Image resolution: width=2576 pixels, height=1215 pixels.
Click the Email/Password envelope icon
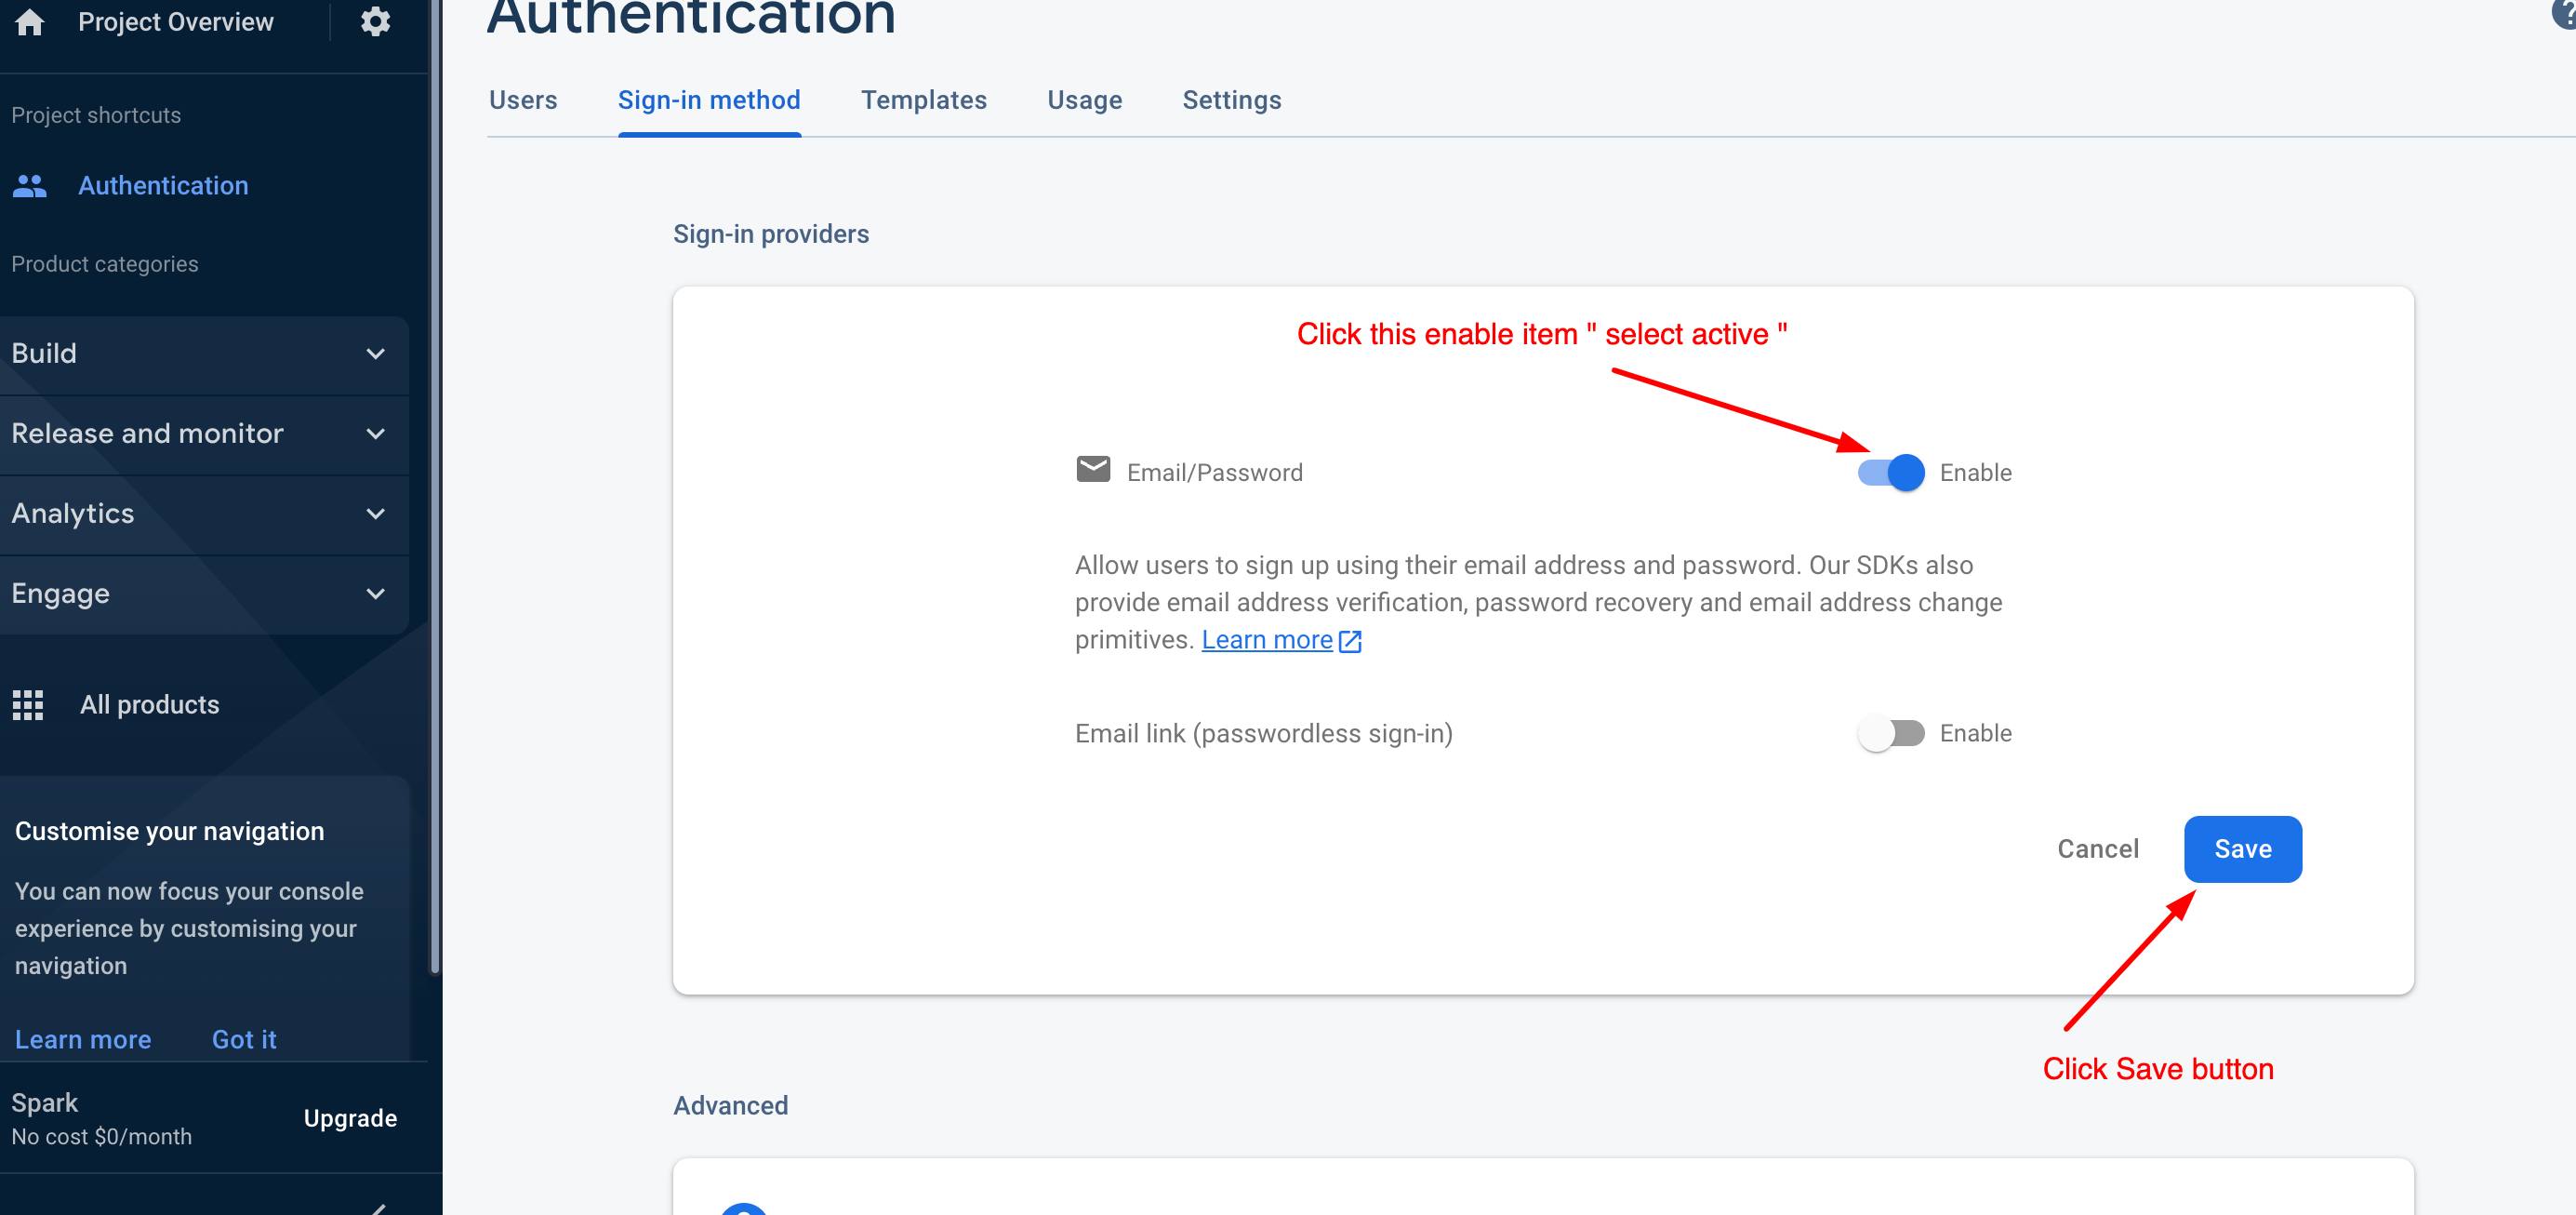pyautogui.click(x=1093, y=469)
